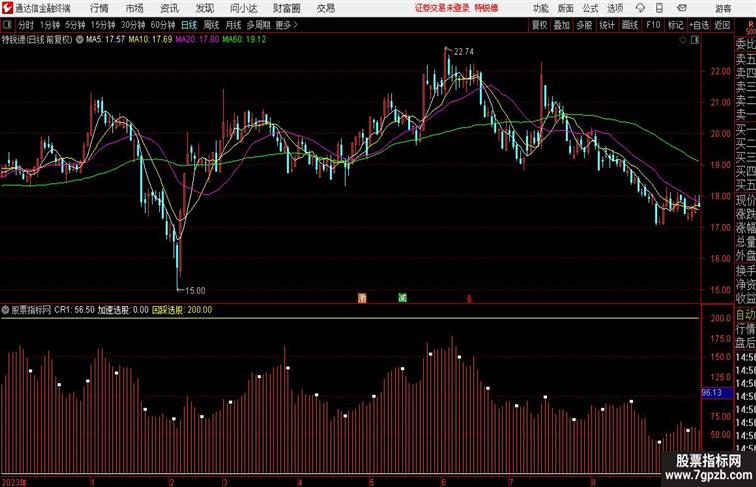Click the 回踩选股: 200.00 label
Image resolution: width=756 pixels, height=487 pixels.
coord(182,310)
